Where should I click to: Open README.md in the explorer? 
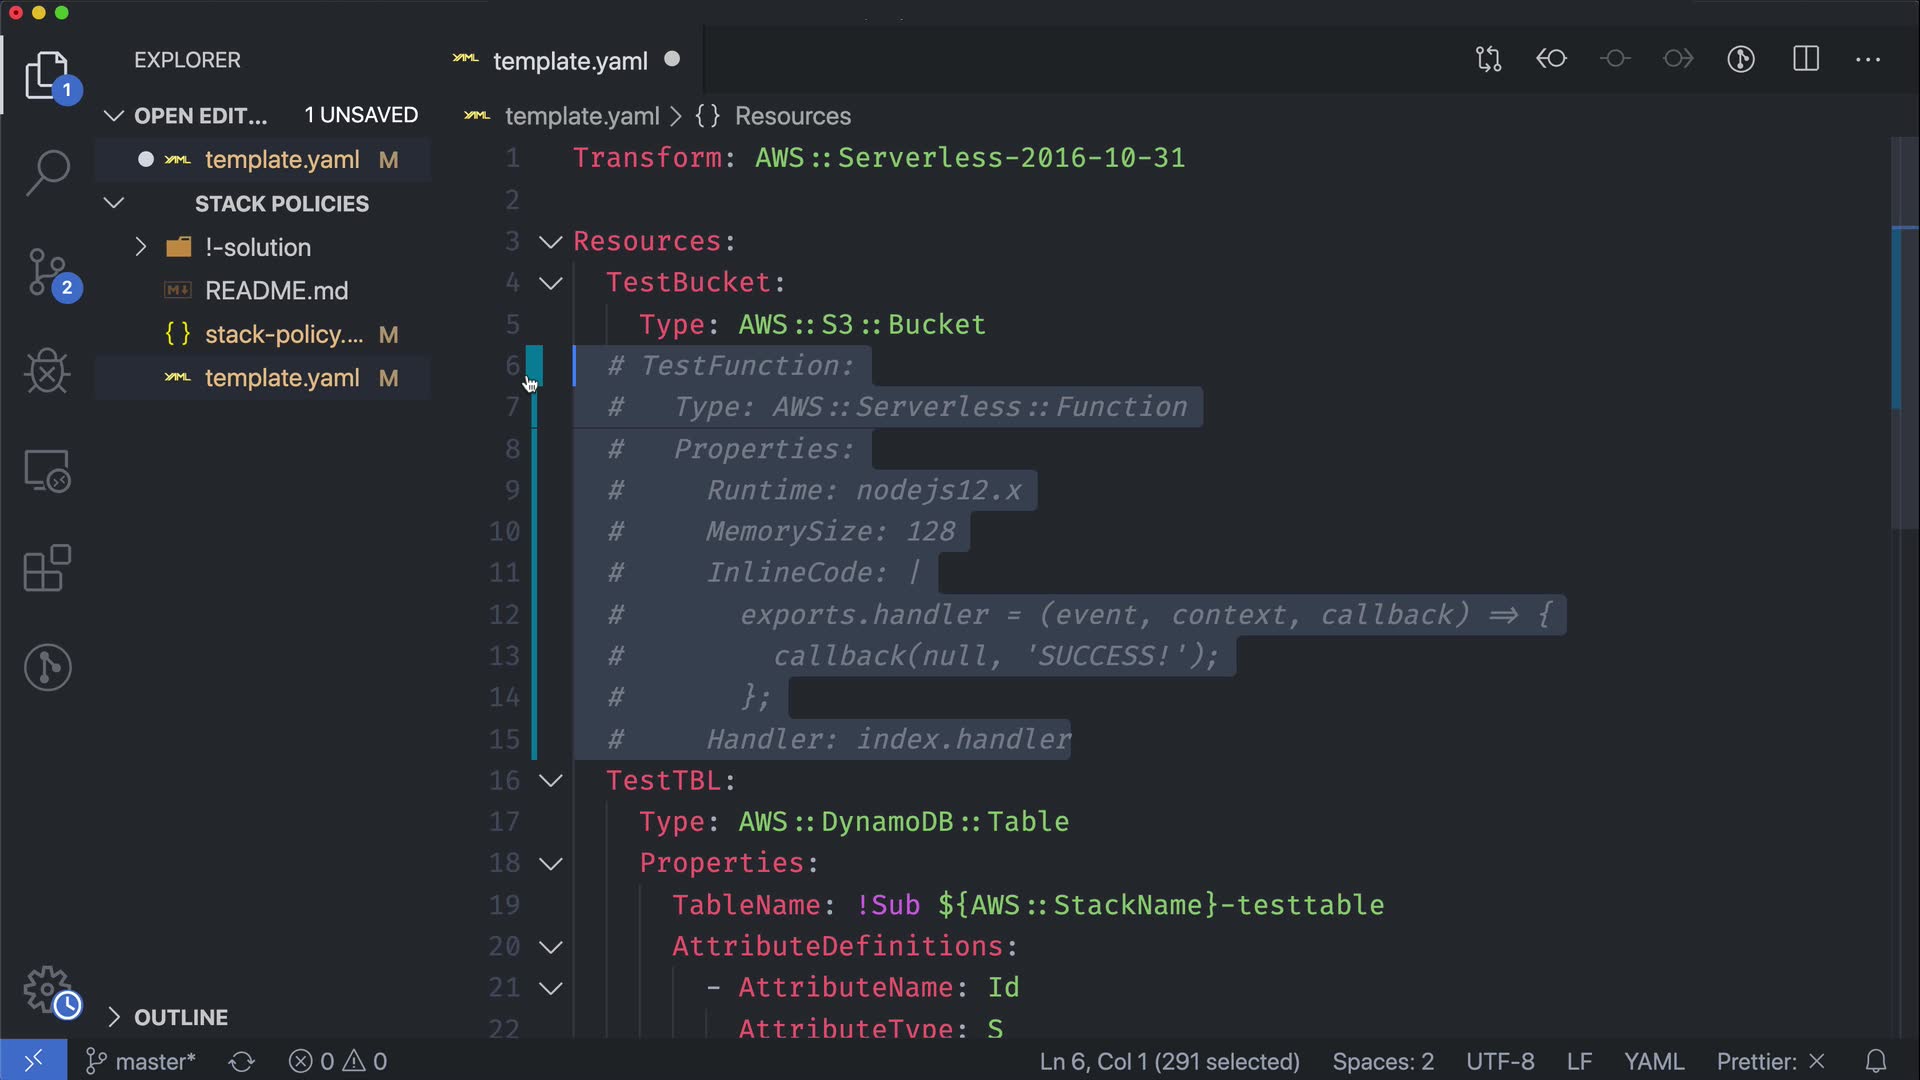coord(276,291)
